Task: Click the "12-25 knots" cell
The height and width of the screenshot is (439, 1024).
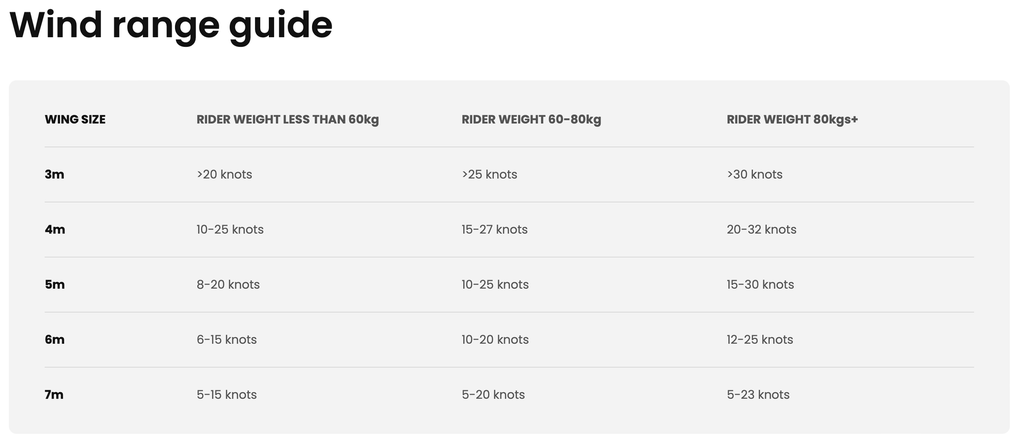Action: click(x=760, y=339)
